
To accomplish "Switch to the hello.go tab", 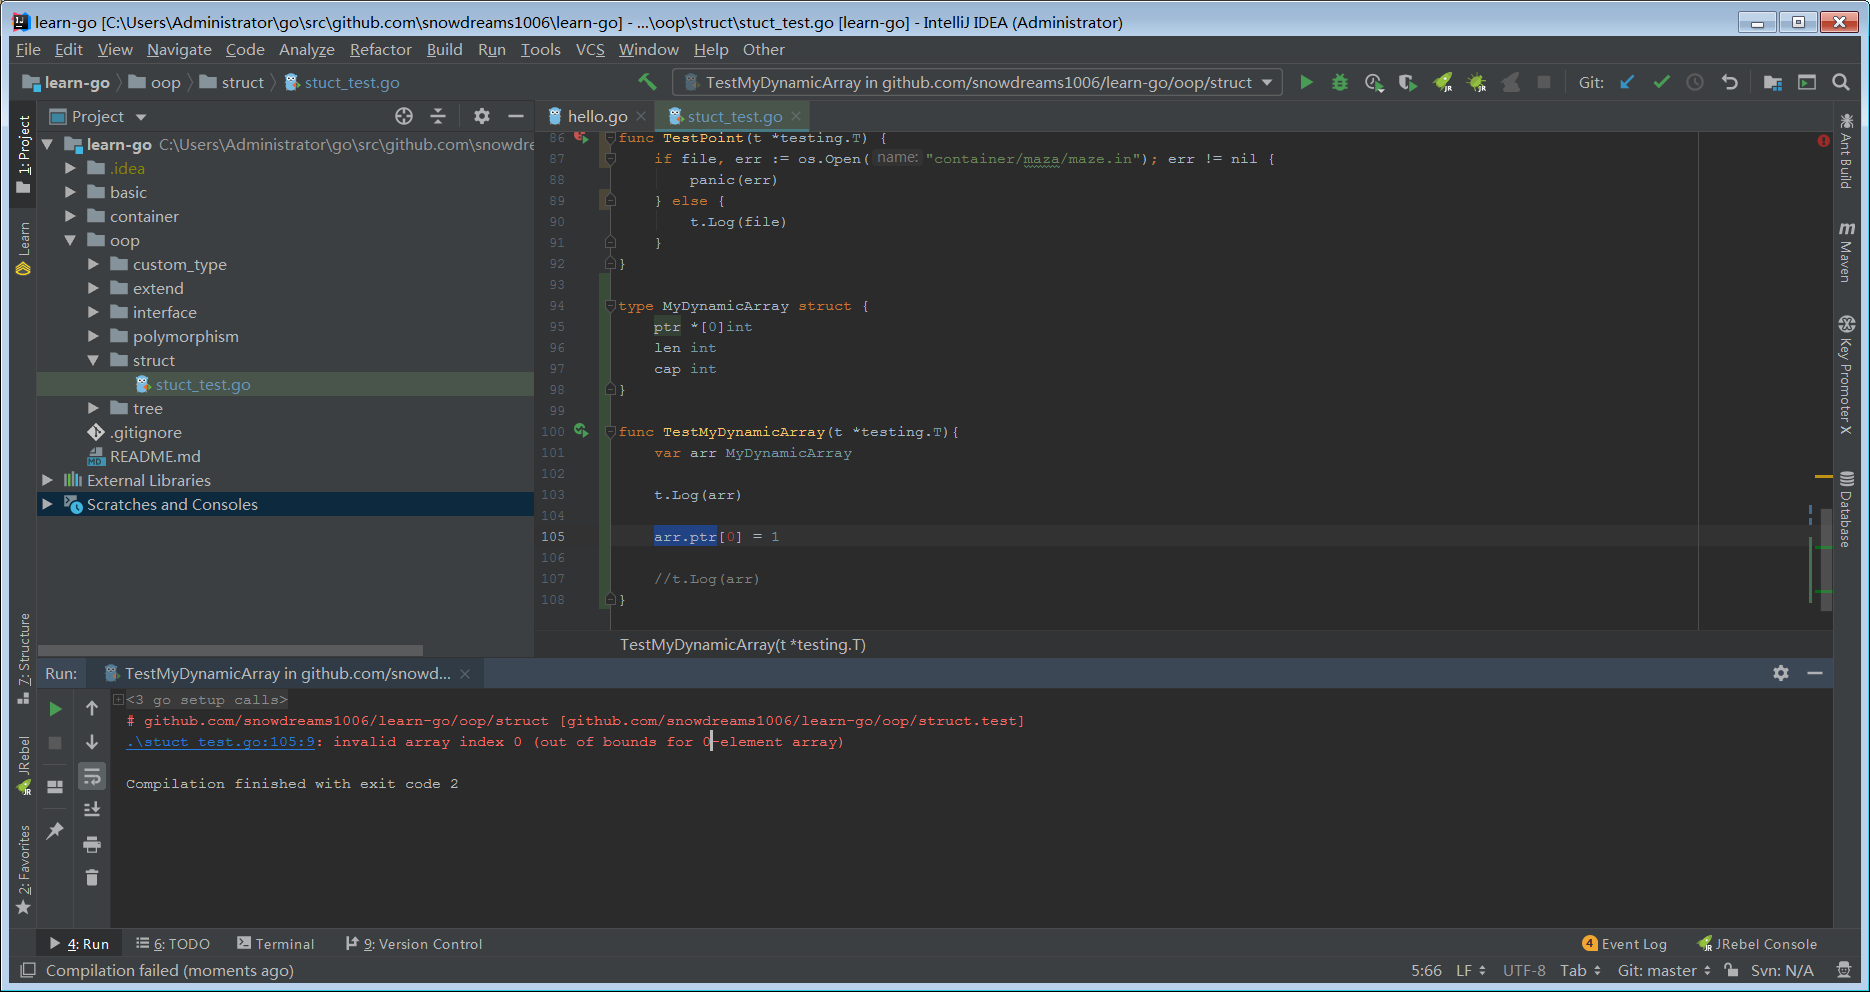I will click(x=597, y=115).
